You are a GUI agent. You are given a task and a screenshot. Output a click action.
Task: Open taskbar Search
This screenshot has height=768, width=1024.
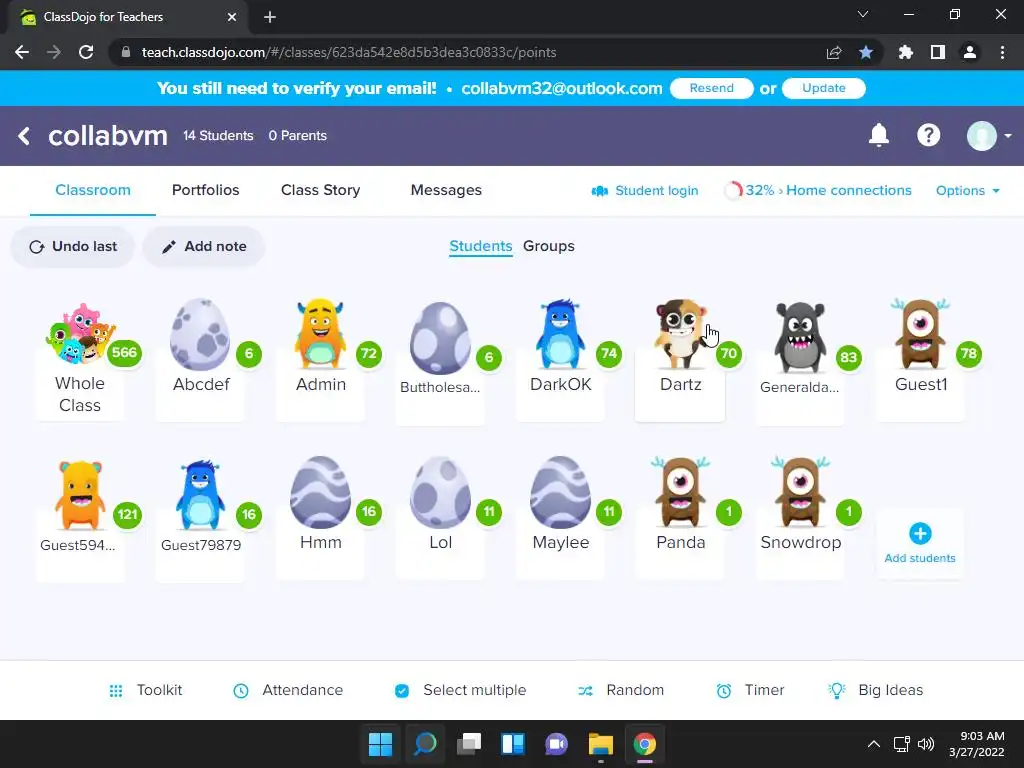point(425,744)
